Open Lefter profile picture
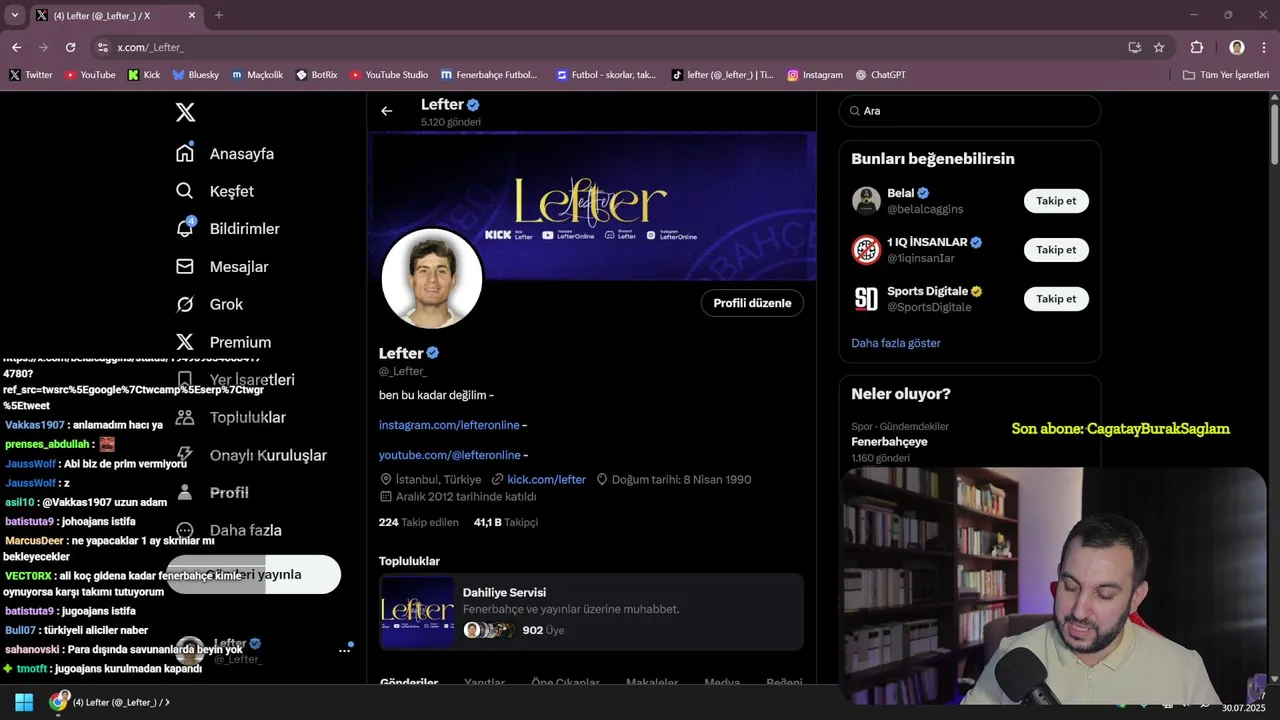This screenshot has width=1280, height=720. coord(432,279)
